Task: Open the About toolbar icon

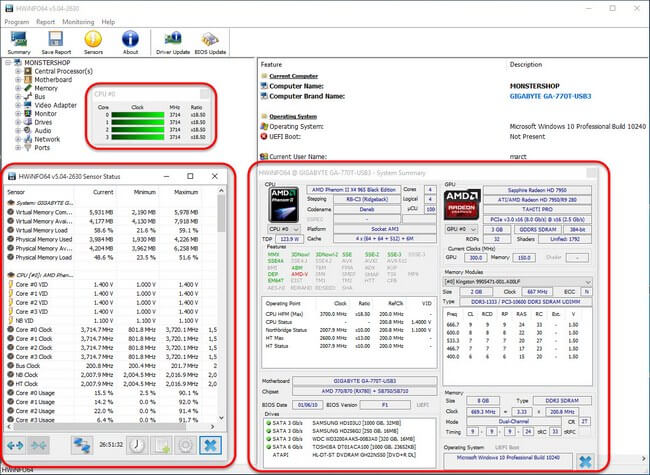Action: coord(130,43)
